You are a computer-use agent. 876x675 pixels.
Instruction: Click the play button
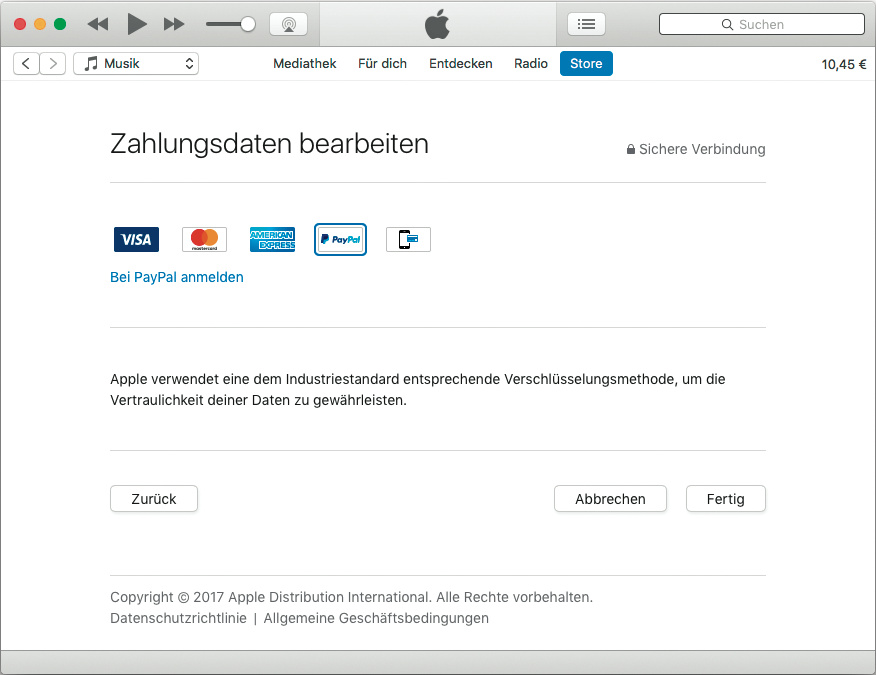point(137,24)
